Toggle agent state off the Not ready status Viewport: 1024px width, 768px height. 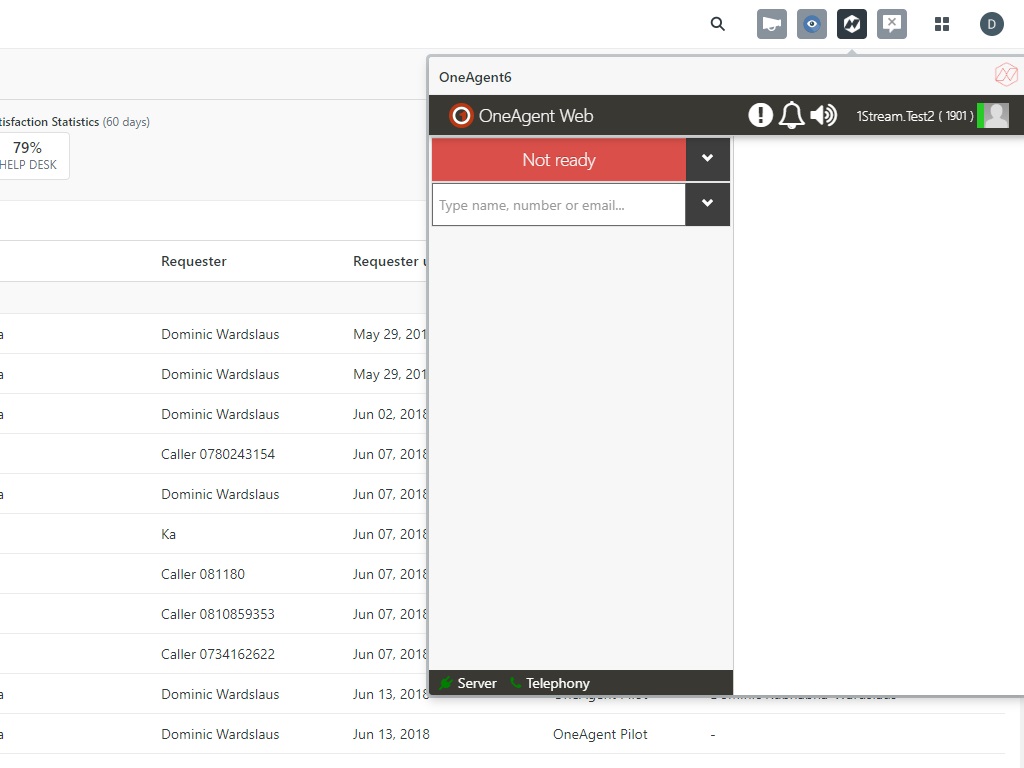[x=558, y=159]
